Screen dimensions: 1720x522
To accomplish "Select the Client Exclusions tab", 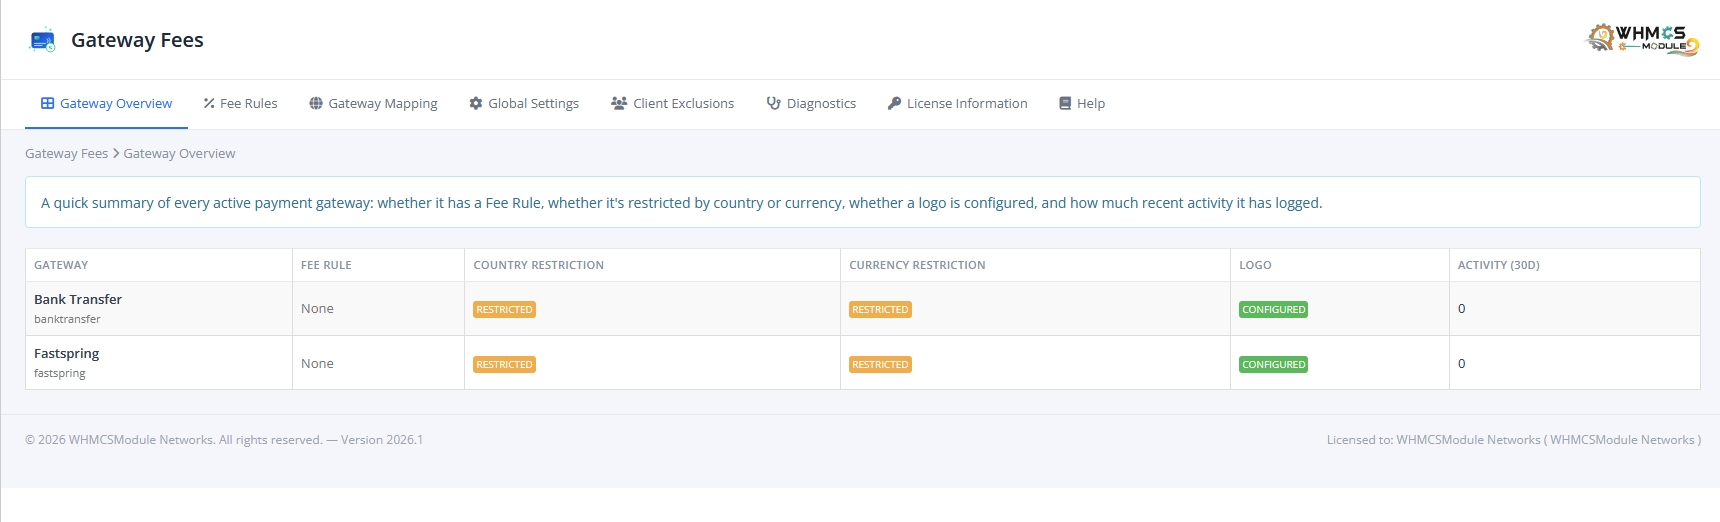I will click(673, 103).
